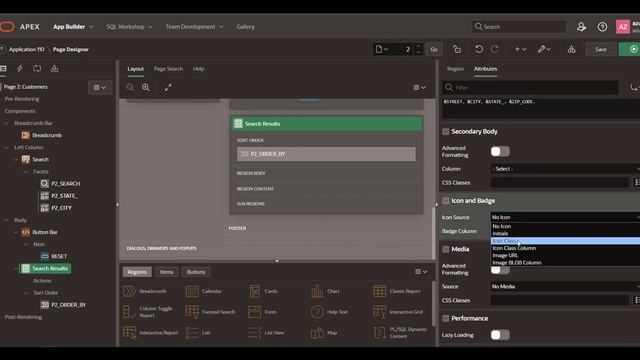Pick the Map region from gallery

pos(324,333)
